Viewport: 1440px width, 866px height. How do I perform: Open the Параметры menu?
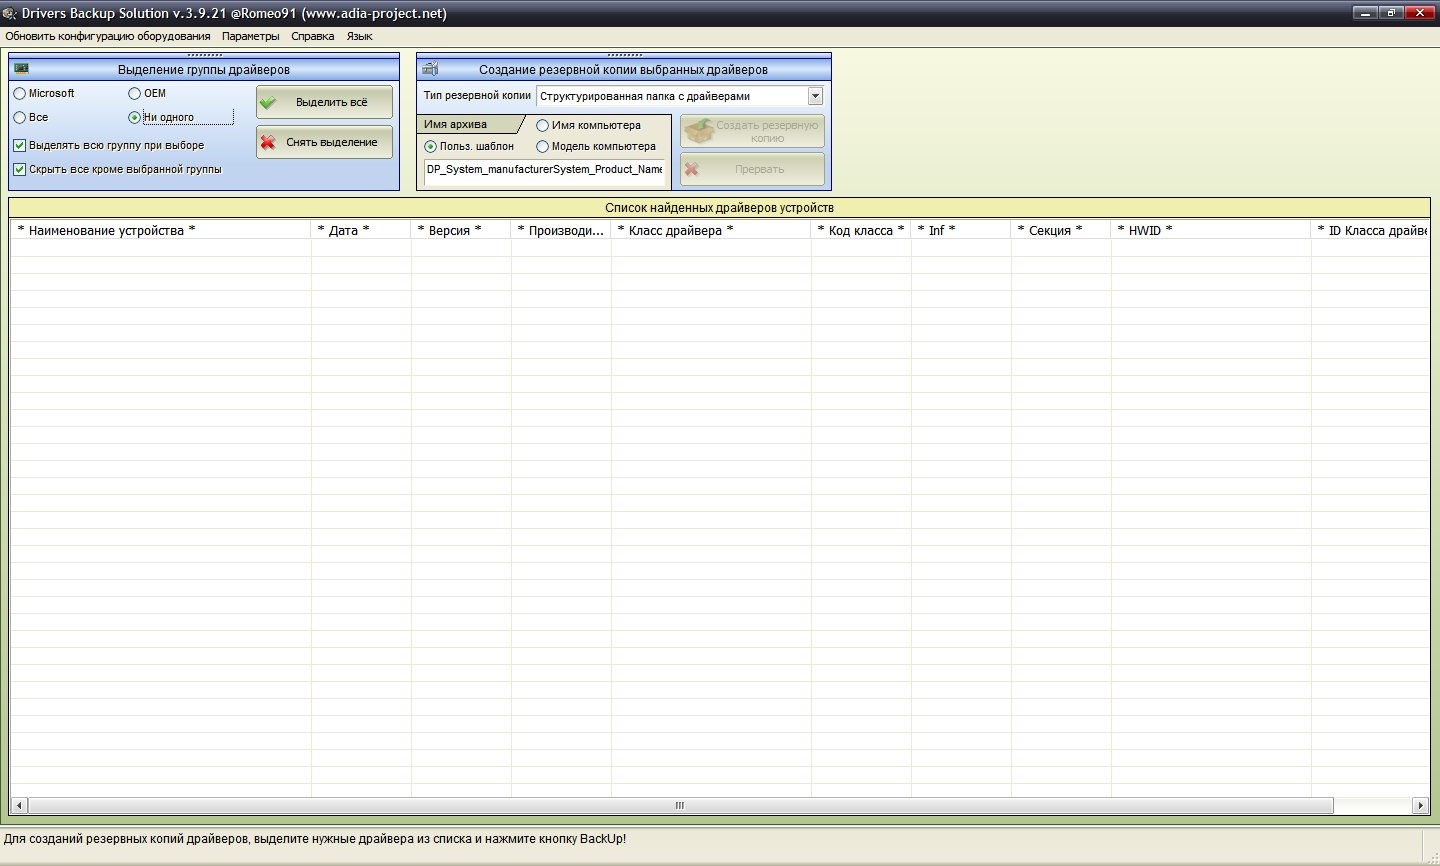coord(250,36)
